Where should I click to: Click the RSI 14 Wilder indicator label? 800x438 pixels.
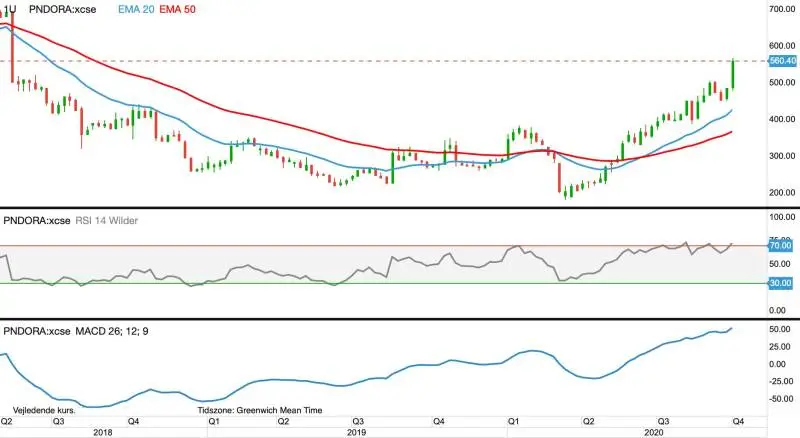(107, 221)
